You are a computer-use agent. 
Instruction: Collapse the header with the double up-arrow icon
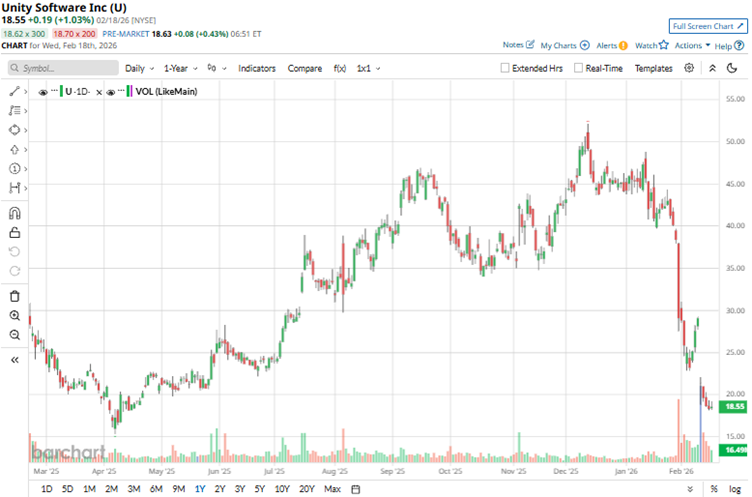712,68
